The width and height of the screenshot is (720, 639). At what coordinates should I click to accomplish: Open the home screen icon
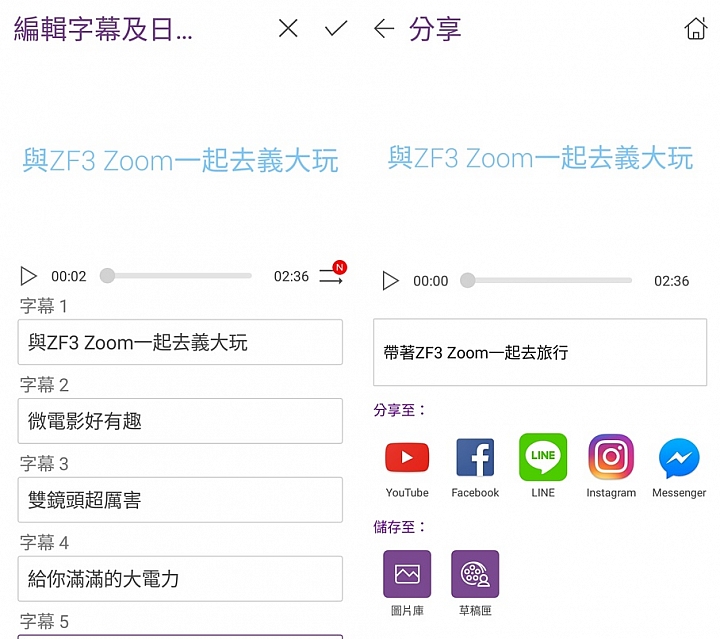pyautogui.click(x=696, y=28)
